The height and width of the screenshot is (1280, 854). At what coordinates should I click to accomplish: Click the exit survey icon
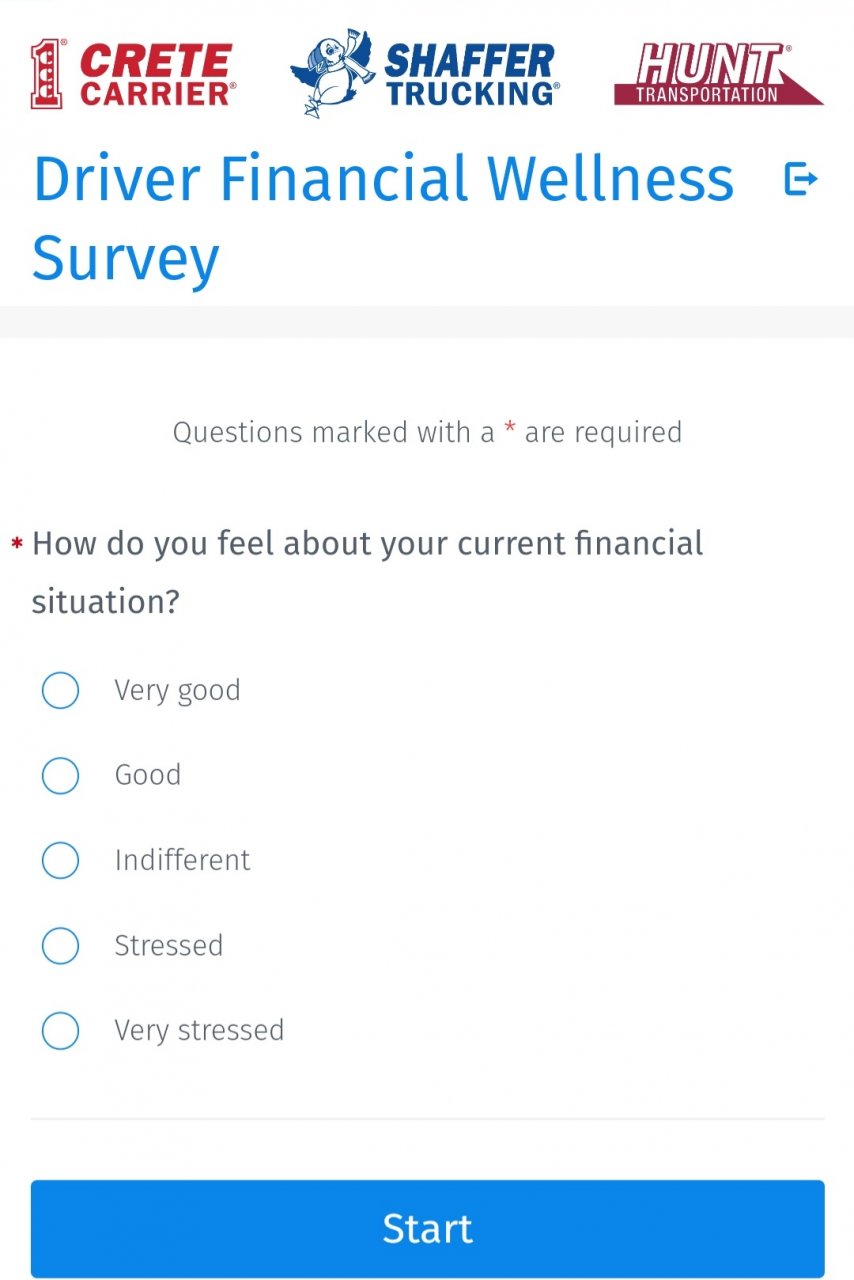coord(801,180)
